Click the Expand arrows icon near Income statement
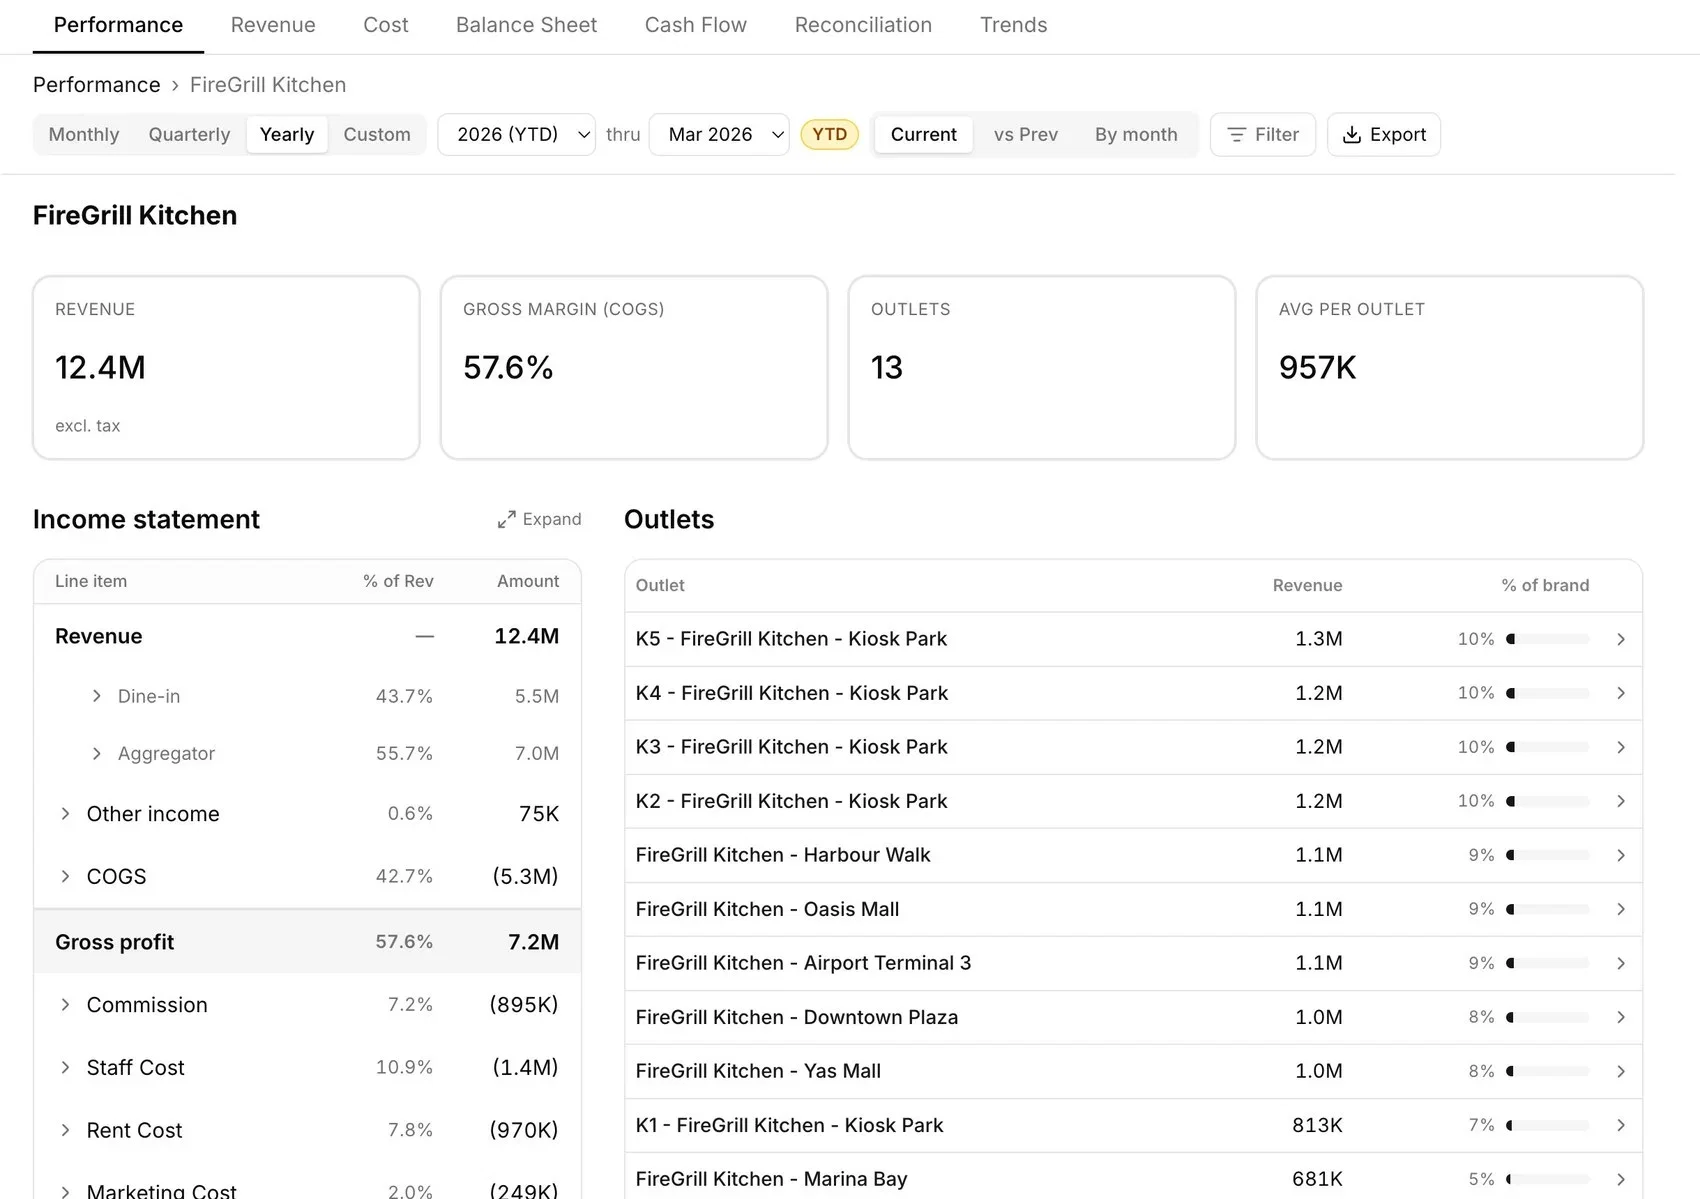The image size is (1700, 1199). pyautogui.click(x=507, y=519)
